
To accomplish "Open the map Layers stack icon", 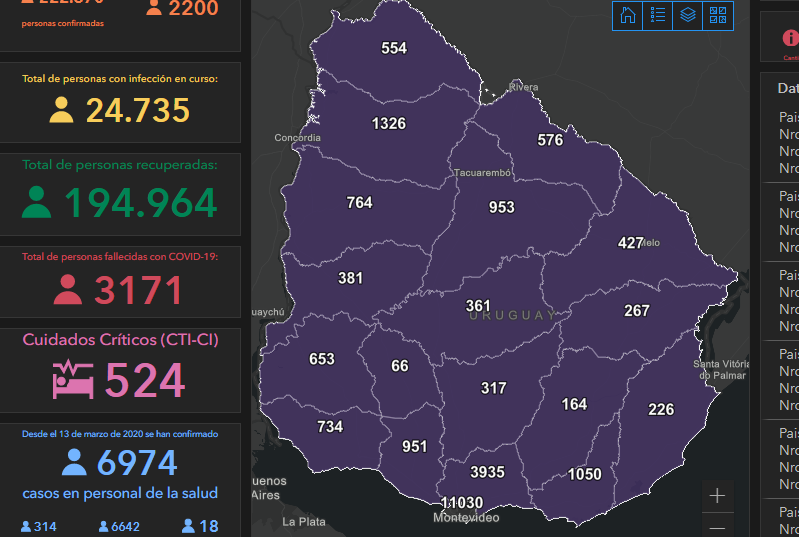I will [x=687, y=15].
